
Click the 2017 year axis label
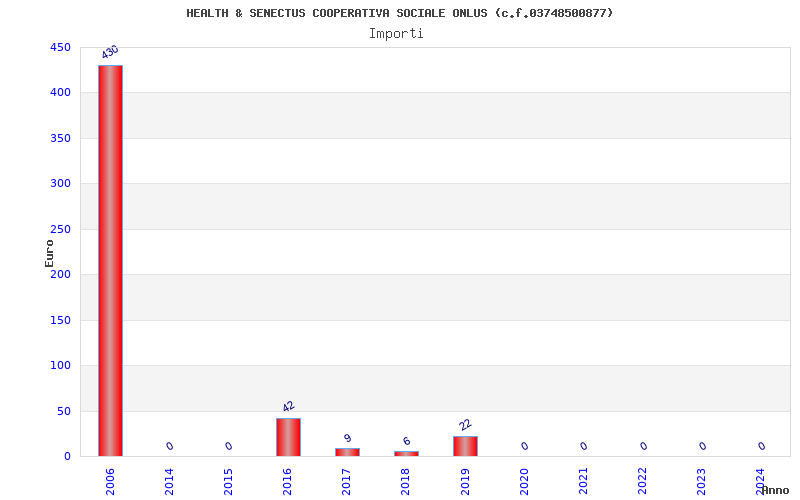[x=346, y=481]
